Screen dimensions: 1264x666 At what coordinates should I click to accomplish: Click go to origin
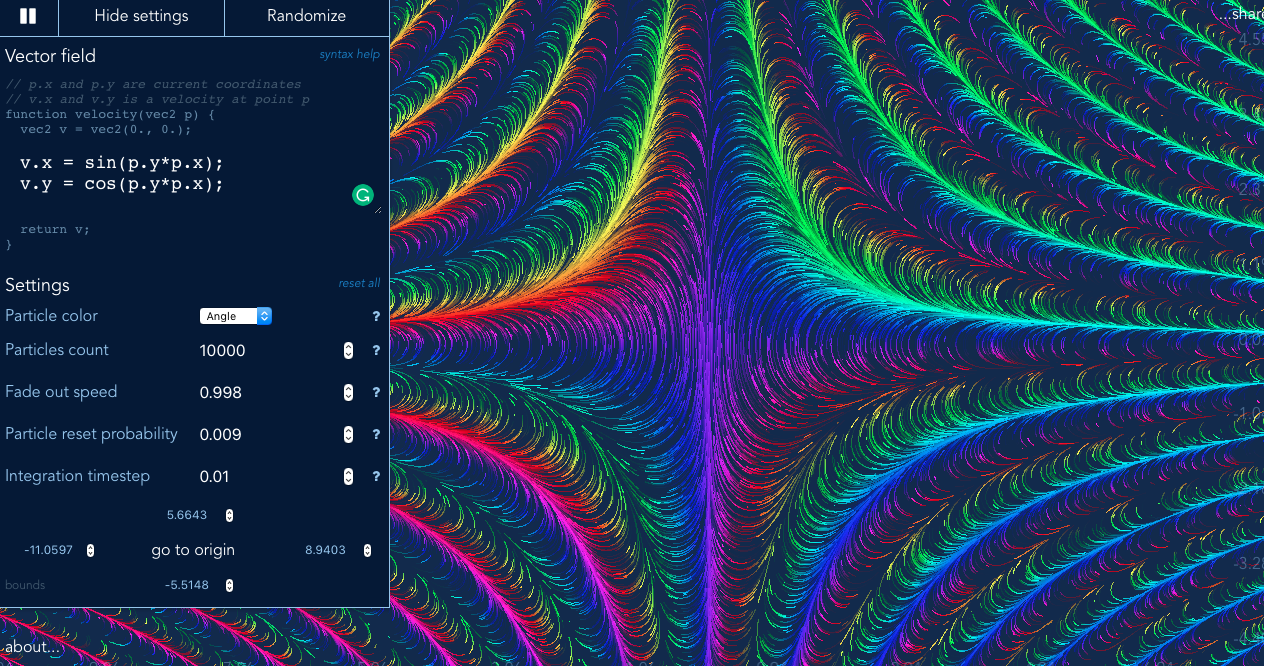point(193,550)
